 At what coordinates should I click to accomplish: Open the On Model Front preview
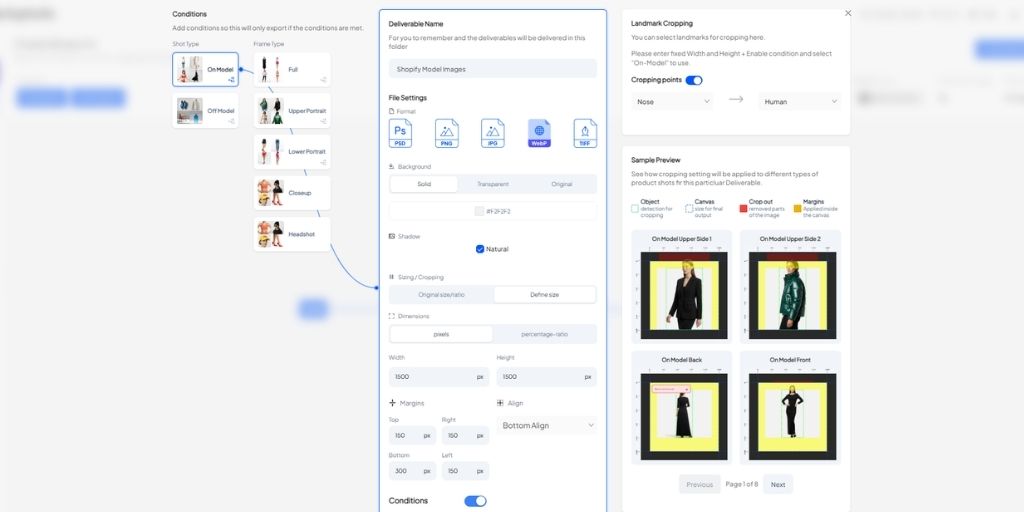[x=790, y=408]
